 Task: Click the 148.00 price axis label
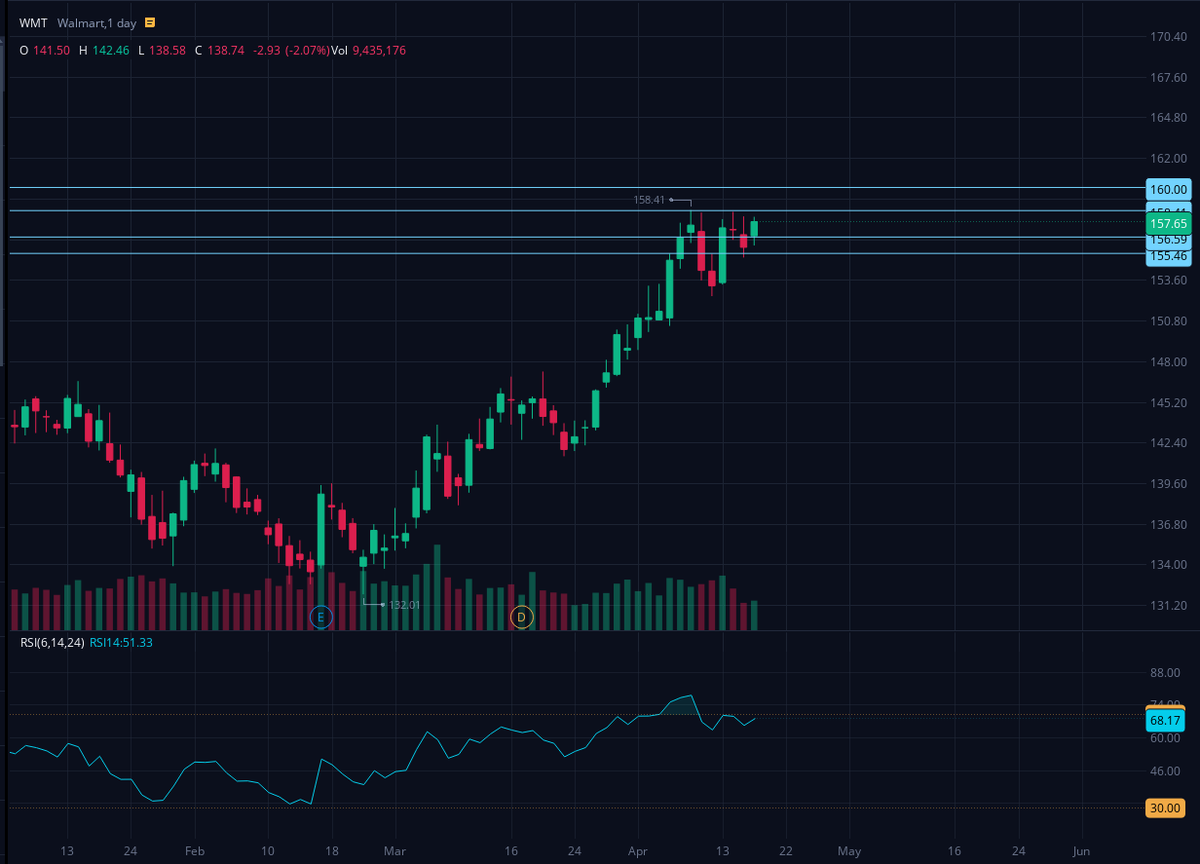[1168, 362]
